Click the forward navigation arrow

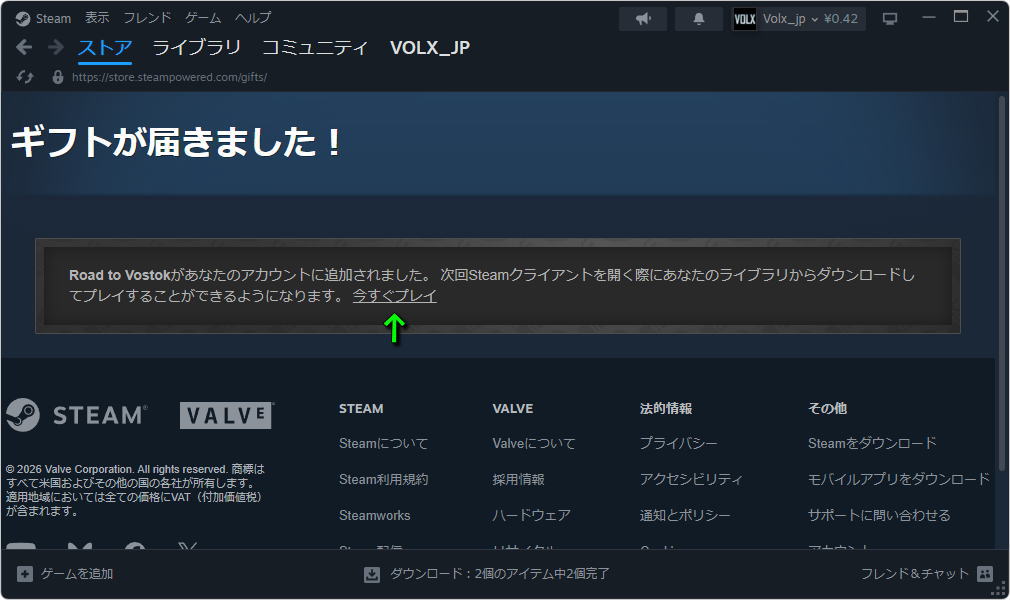[x=55, y=47]
